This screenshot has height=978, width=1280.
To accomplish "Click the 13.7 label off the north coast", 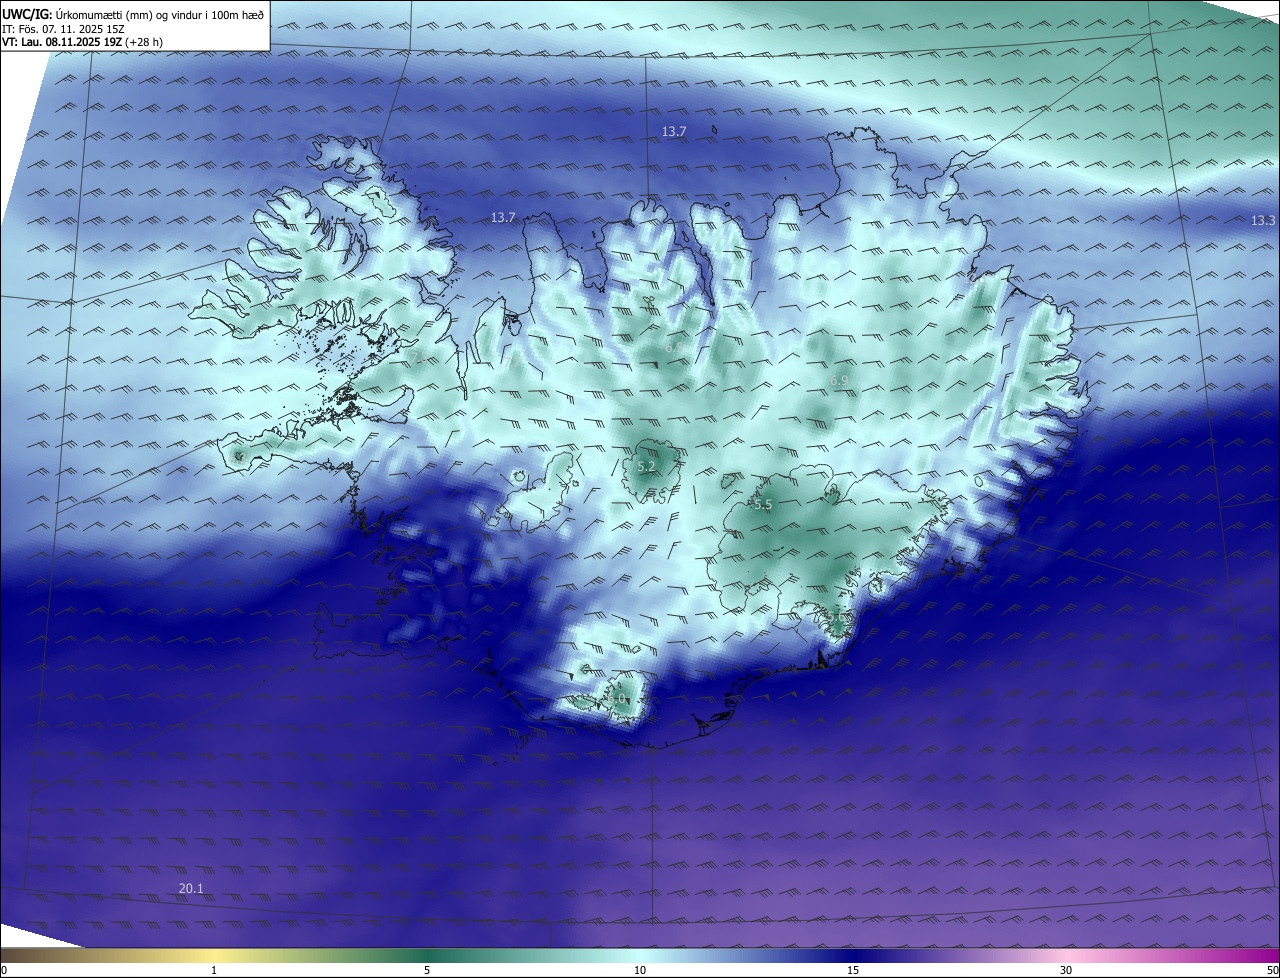I will pos(674,131).
